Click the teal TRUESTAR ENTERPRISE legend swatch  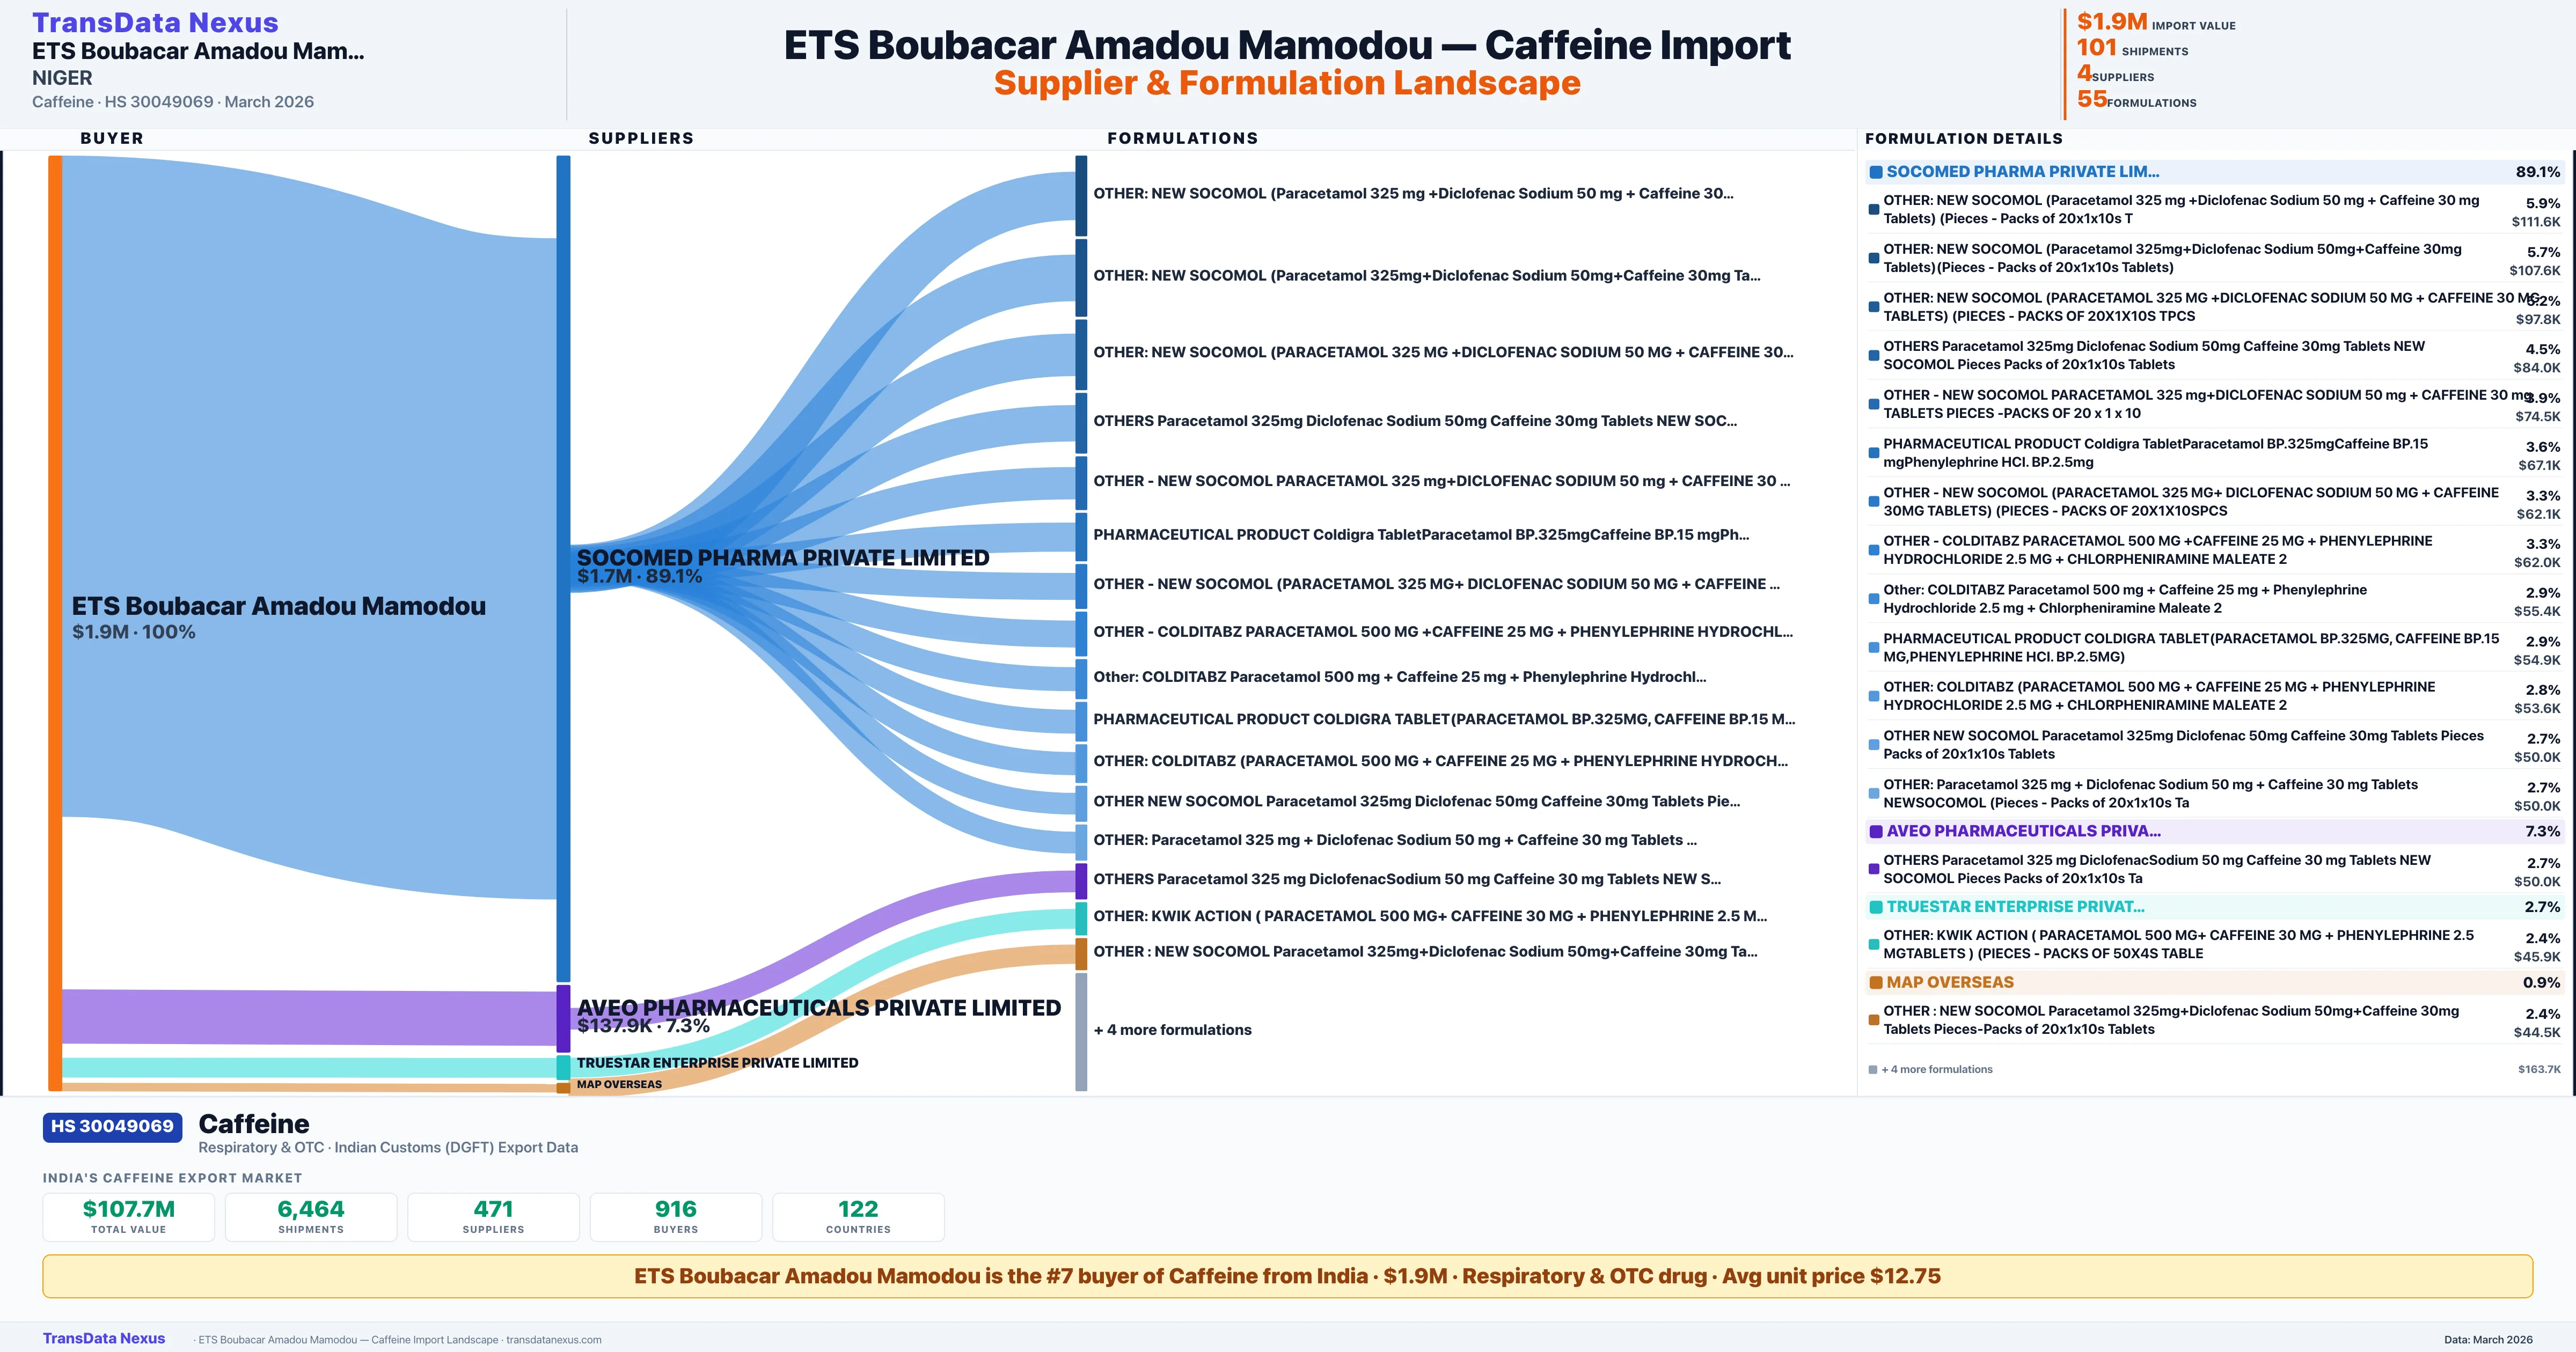click(x=1876, y=907)
